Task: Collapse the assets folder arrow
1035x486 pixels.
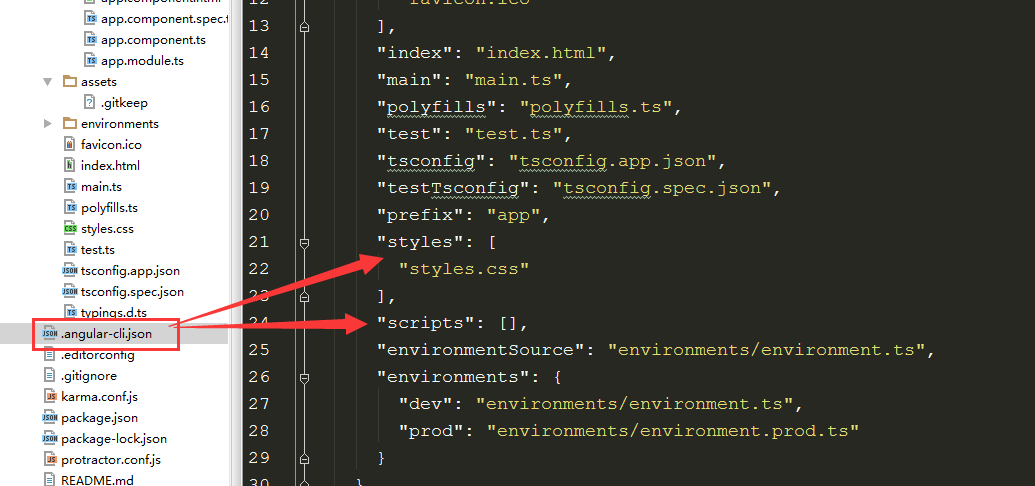Action: pos(48,82)
